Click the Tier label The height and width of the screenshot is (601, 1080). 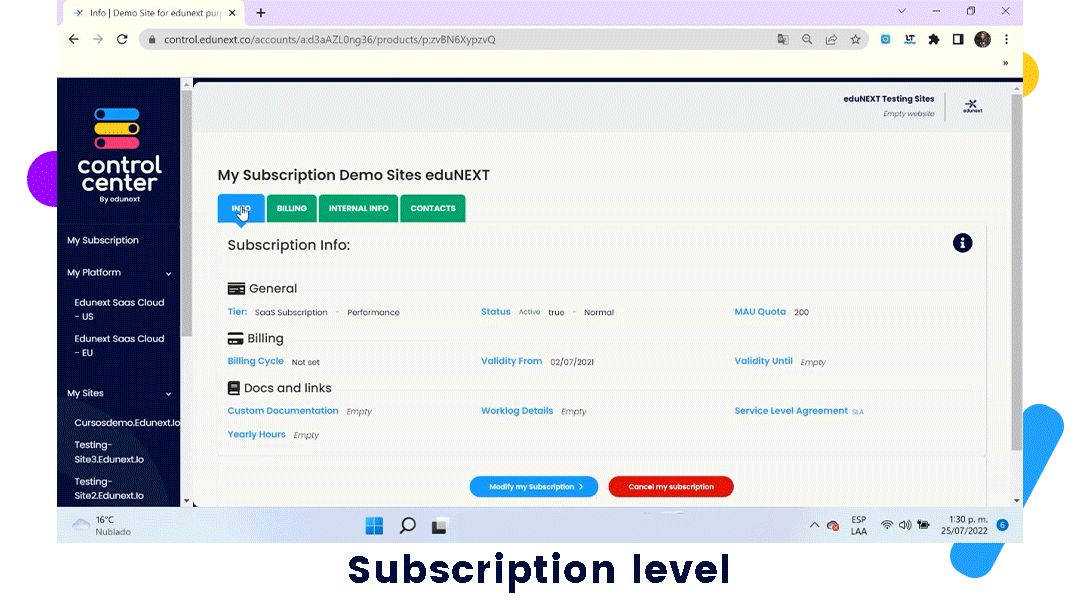(x=237, y=311)
